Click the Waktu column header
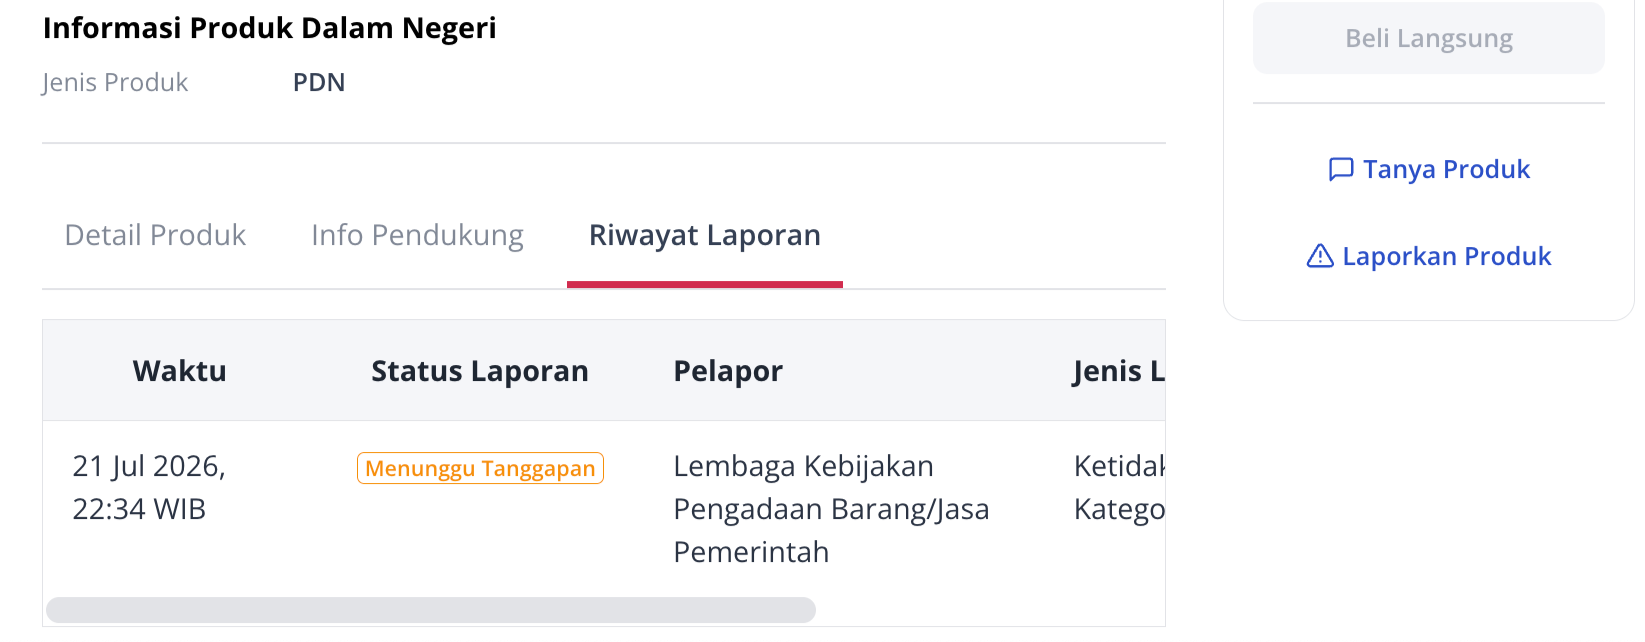Screen dimensions: 1645x642 click(x=180, y=371)
